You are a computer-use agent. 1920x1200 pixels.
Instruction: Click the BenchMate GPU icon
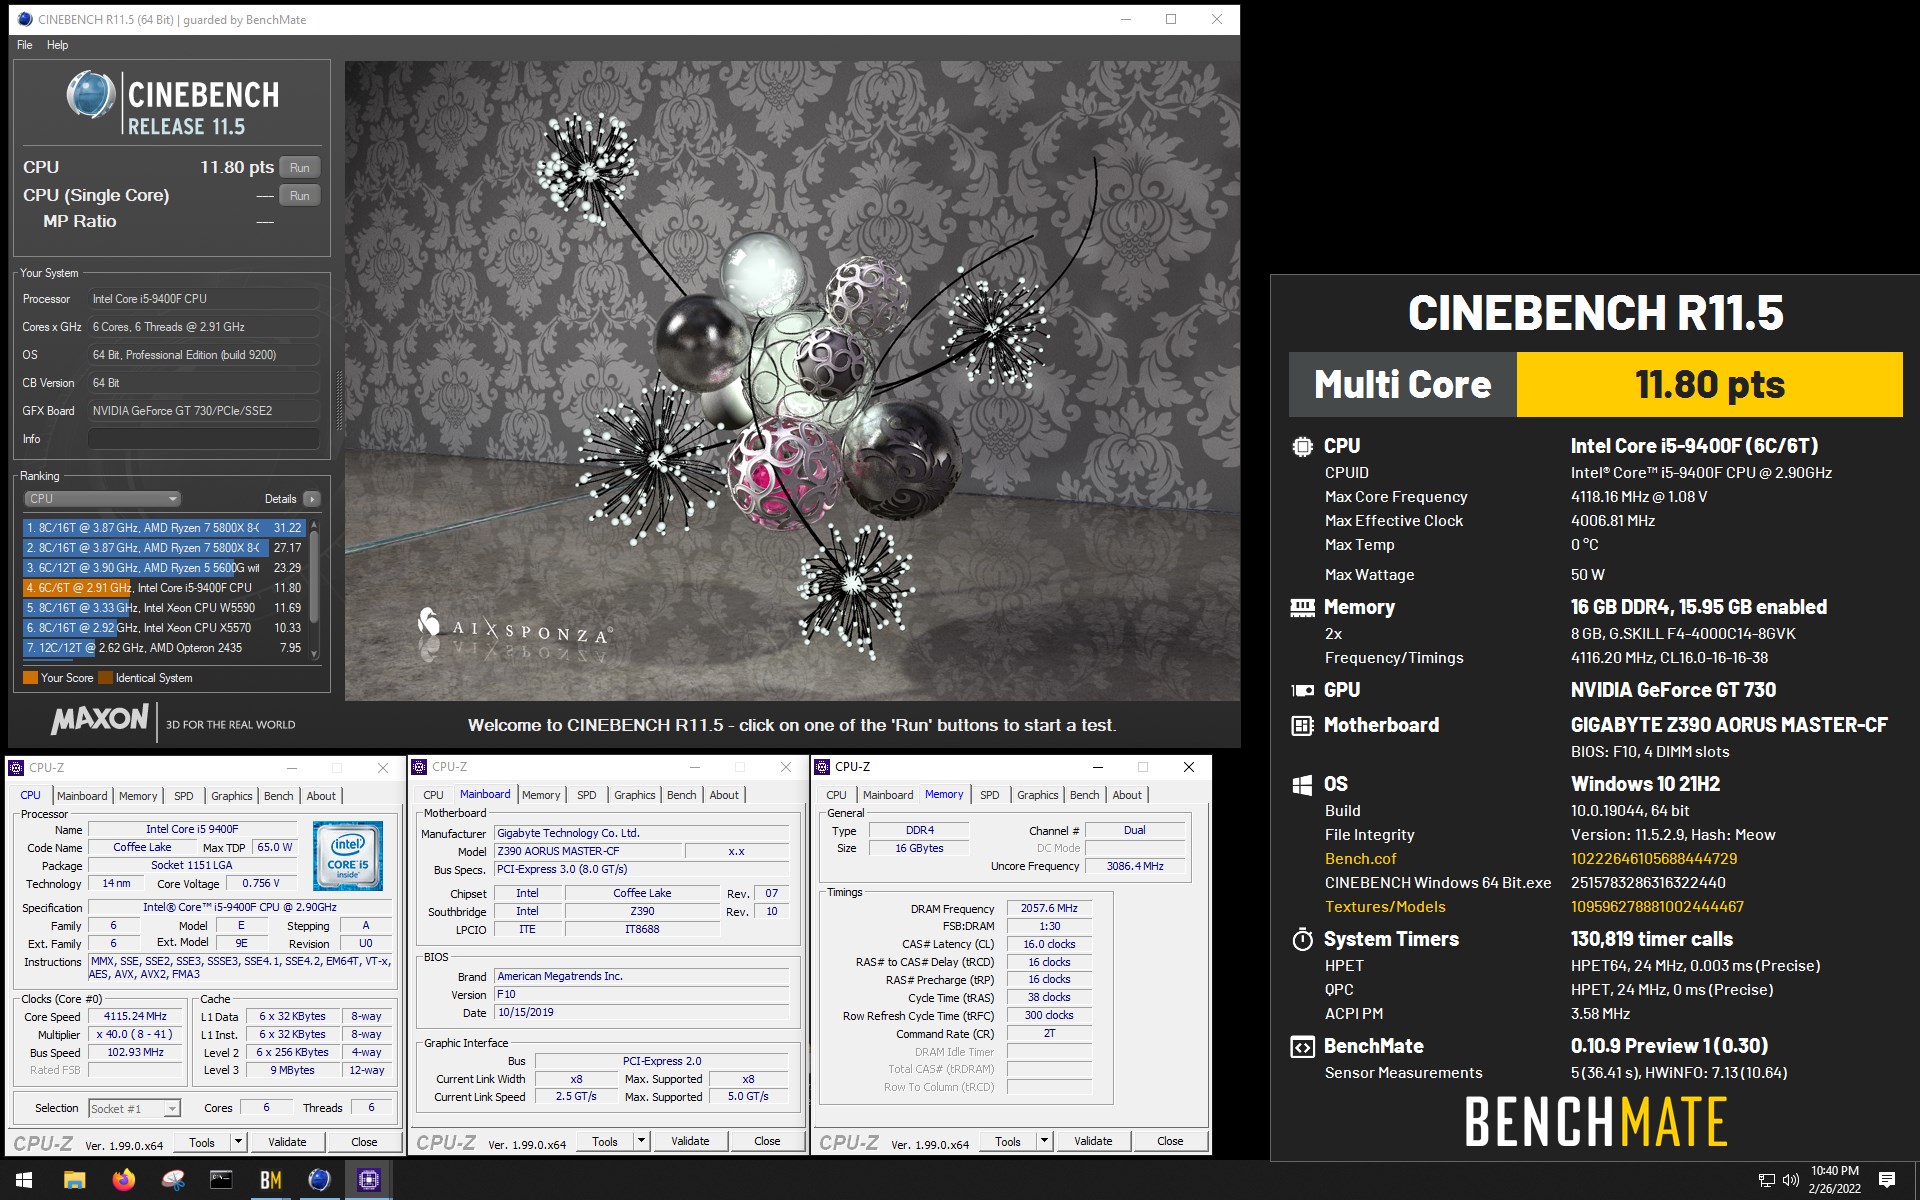pyautogui.click(x=1302, y=690)
